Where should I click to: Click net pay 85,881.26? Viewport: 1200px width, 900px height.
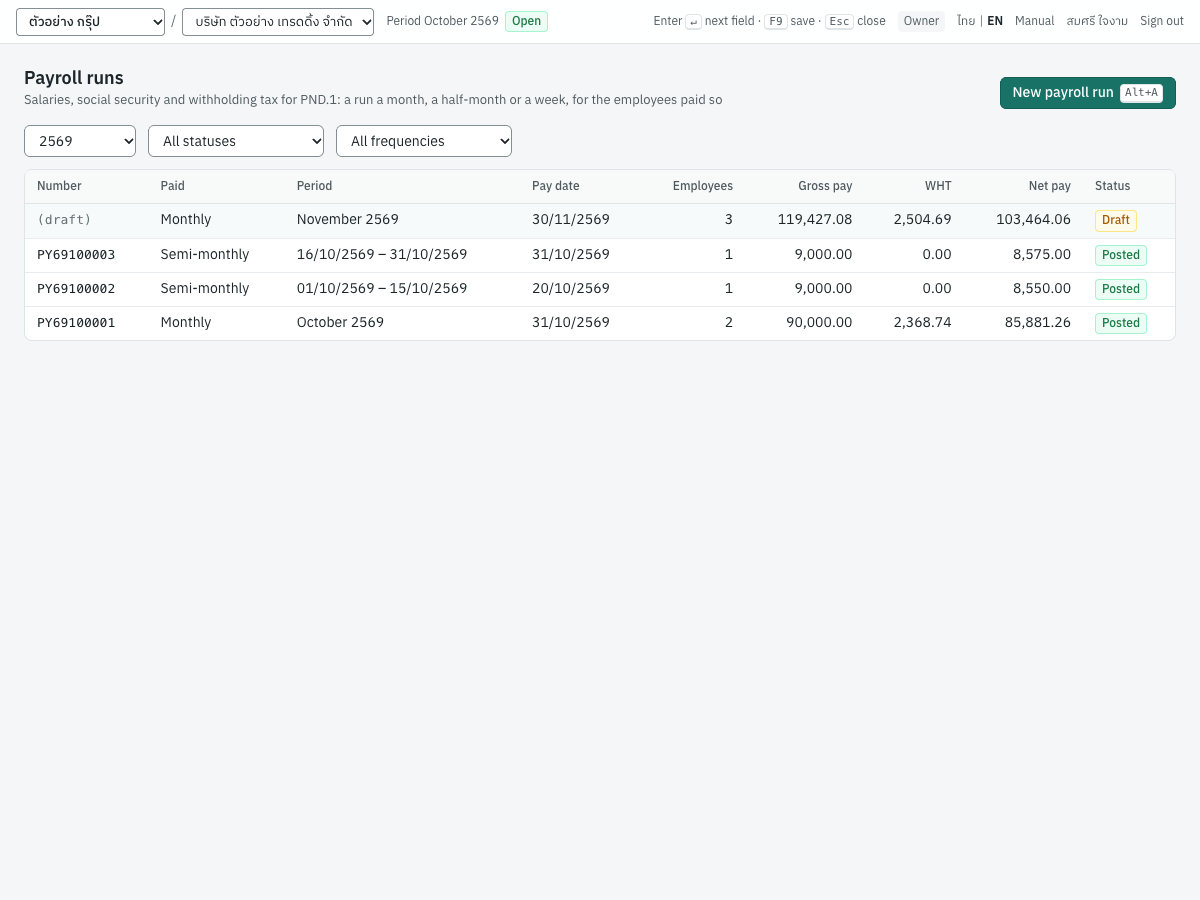1037,323
